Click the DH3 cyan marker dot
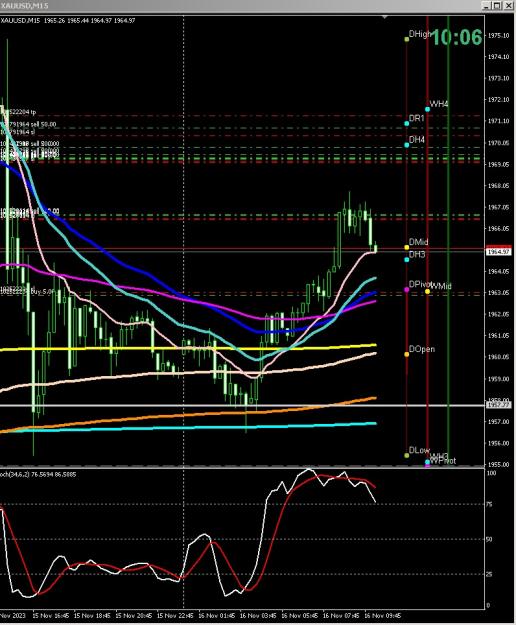This screenshot has width=516, height=625. tap(406, 259)
